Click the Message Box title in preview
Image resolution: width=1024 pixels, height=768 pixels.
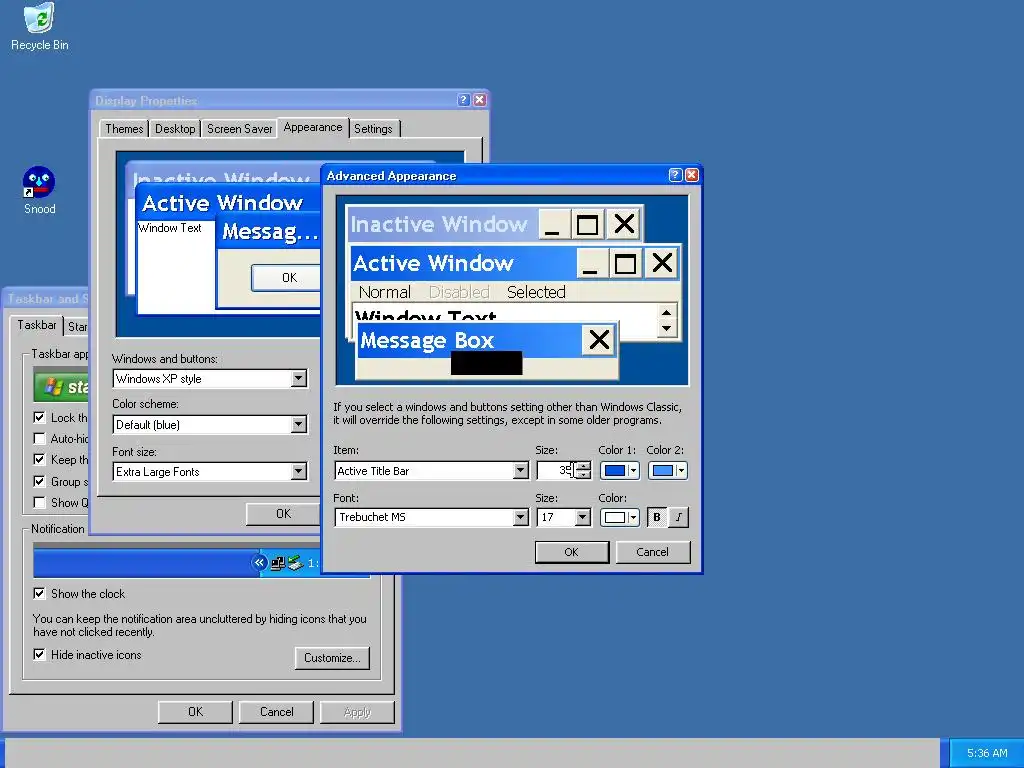[x=427, y=340]
